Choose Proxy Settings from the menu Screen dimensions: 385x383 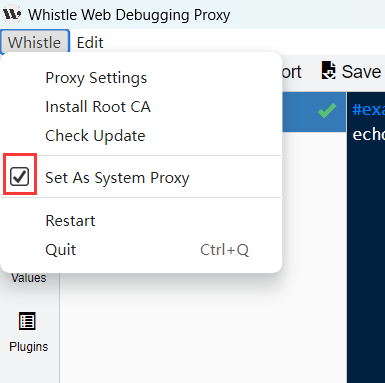(96, 78)
